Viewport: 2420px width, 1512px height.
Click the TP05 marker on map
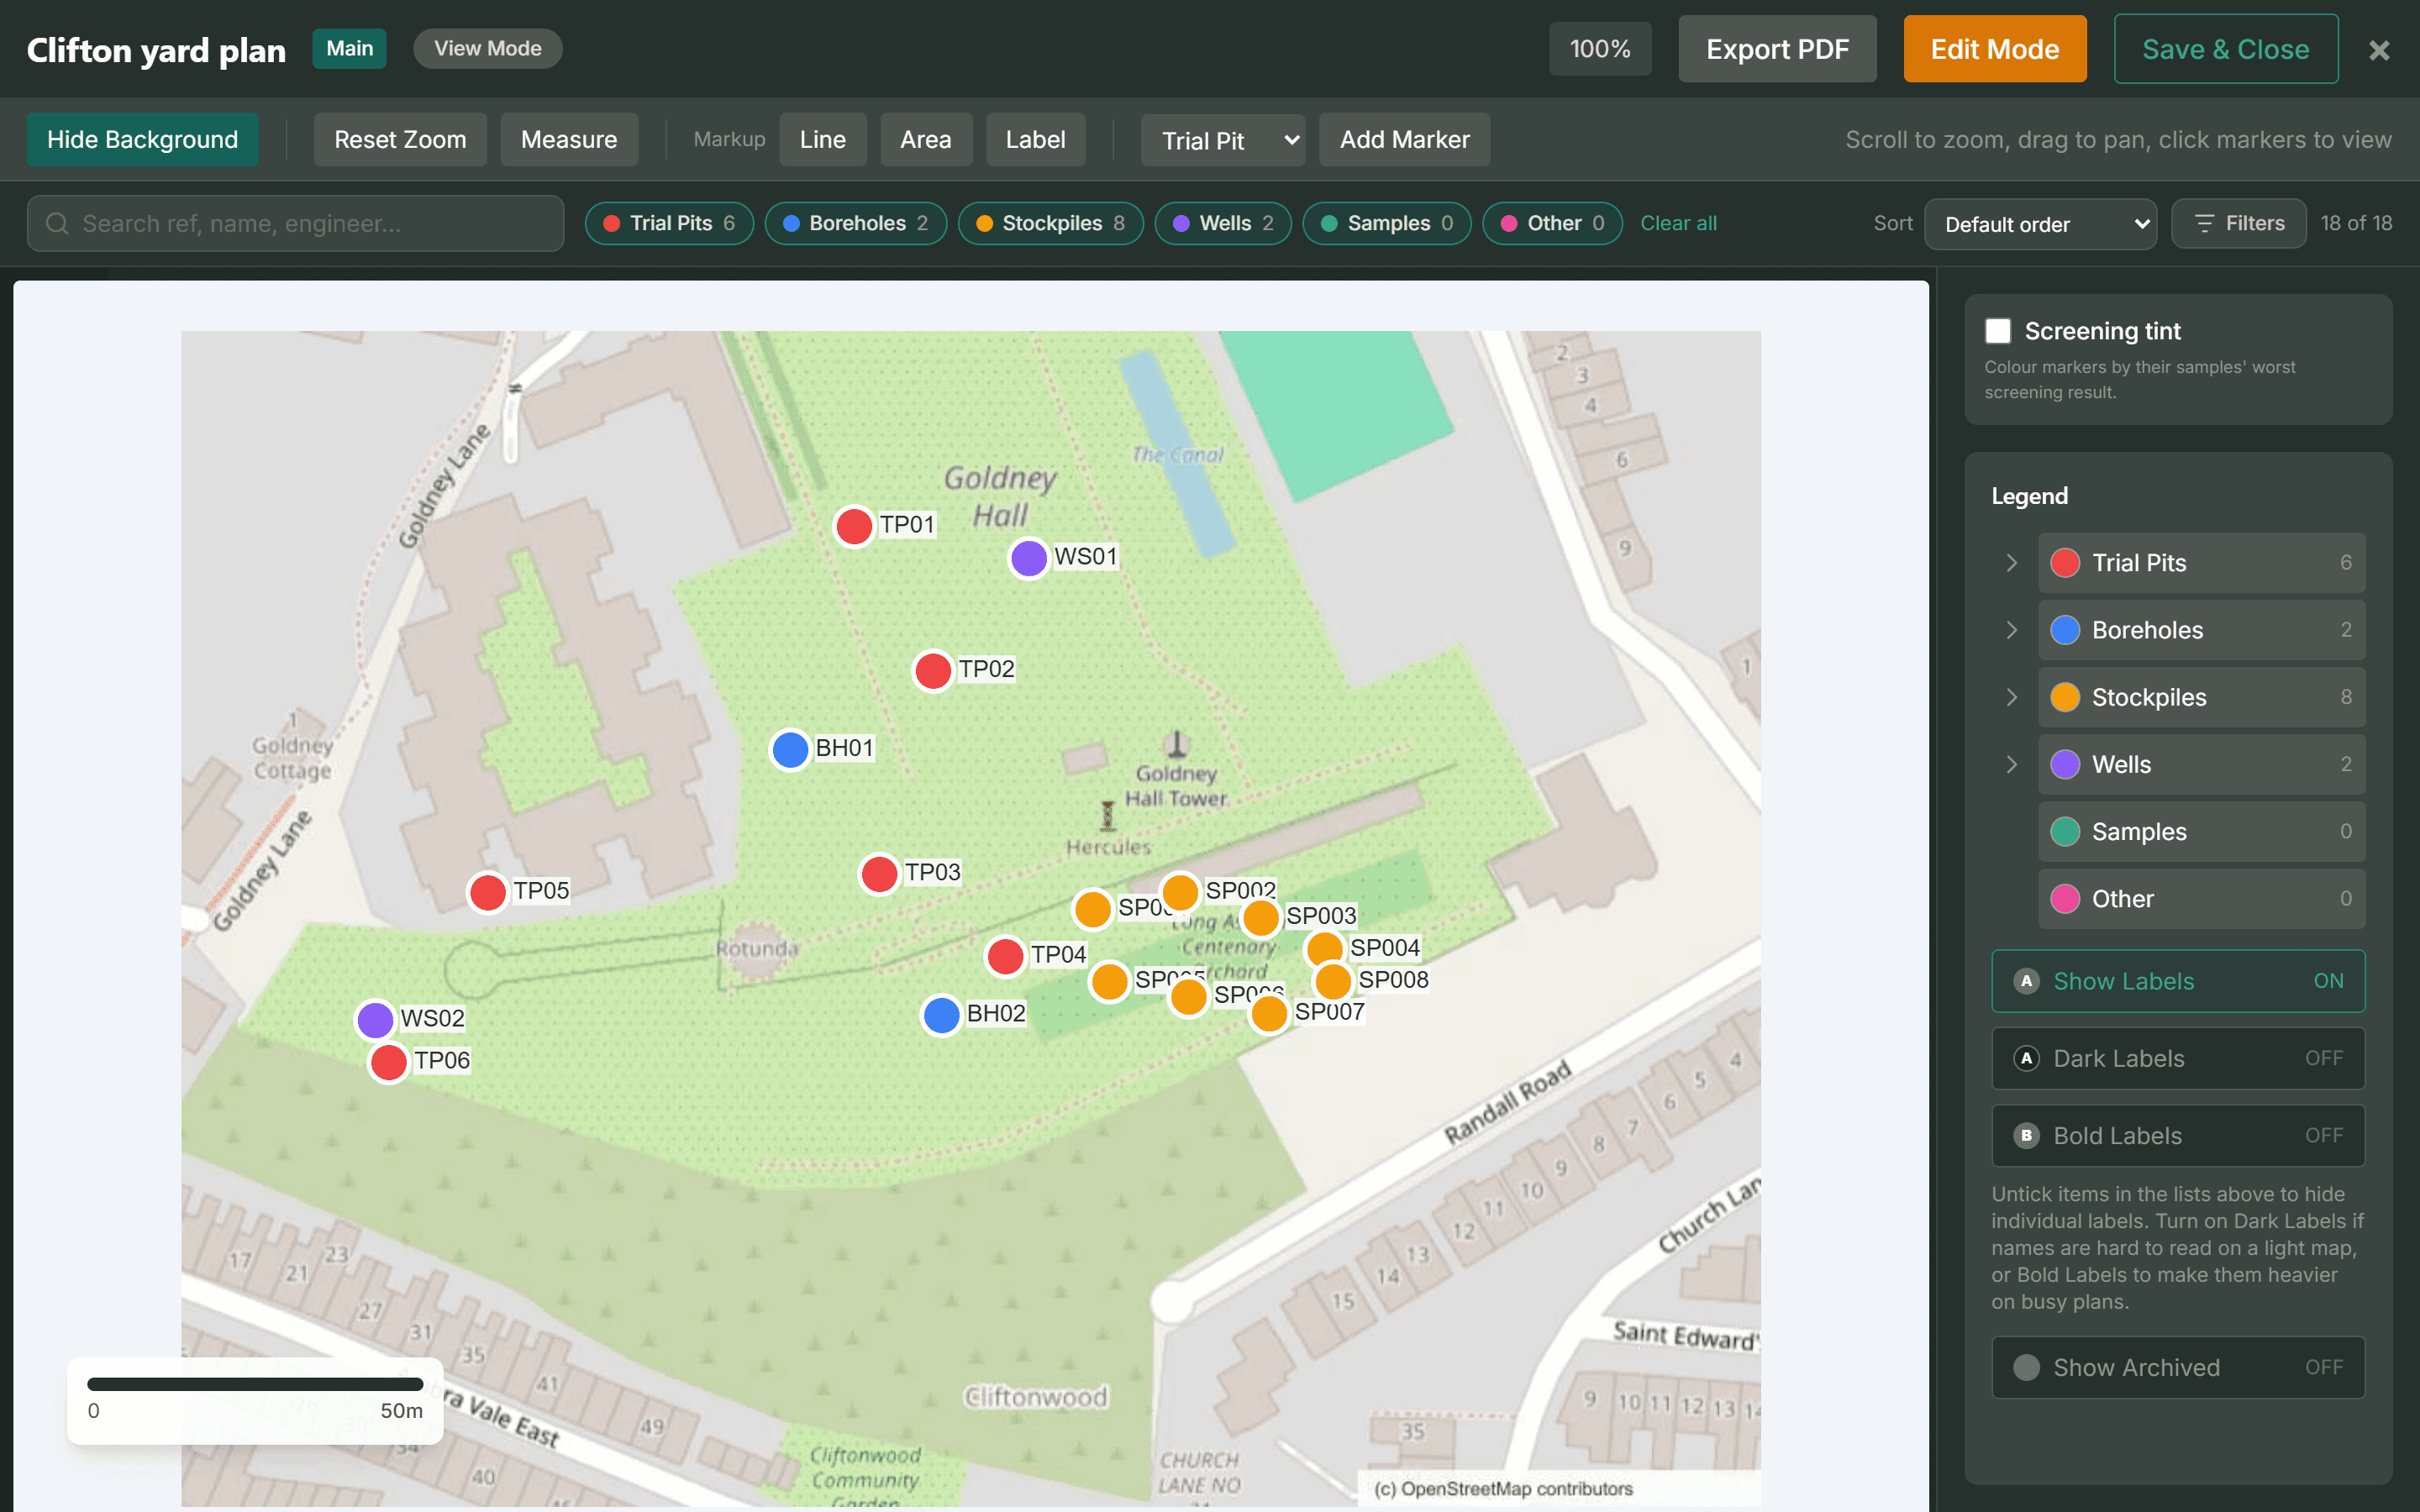coord(488,892)
